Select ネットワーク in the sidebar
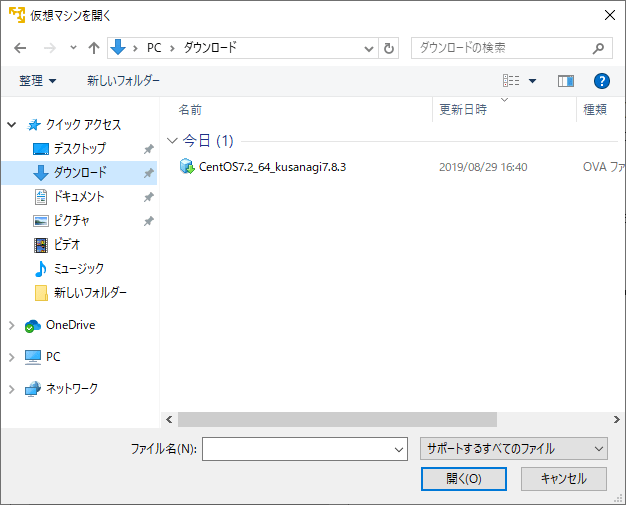The height and width of the screenshot is (505, 626). click(72, 389)
